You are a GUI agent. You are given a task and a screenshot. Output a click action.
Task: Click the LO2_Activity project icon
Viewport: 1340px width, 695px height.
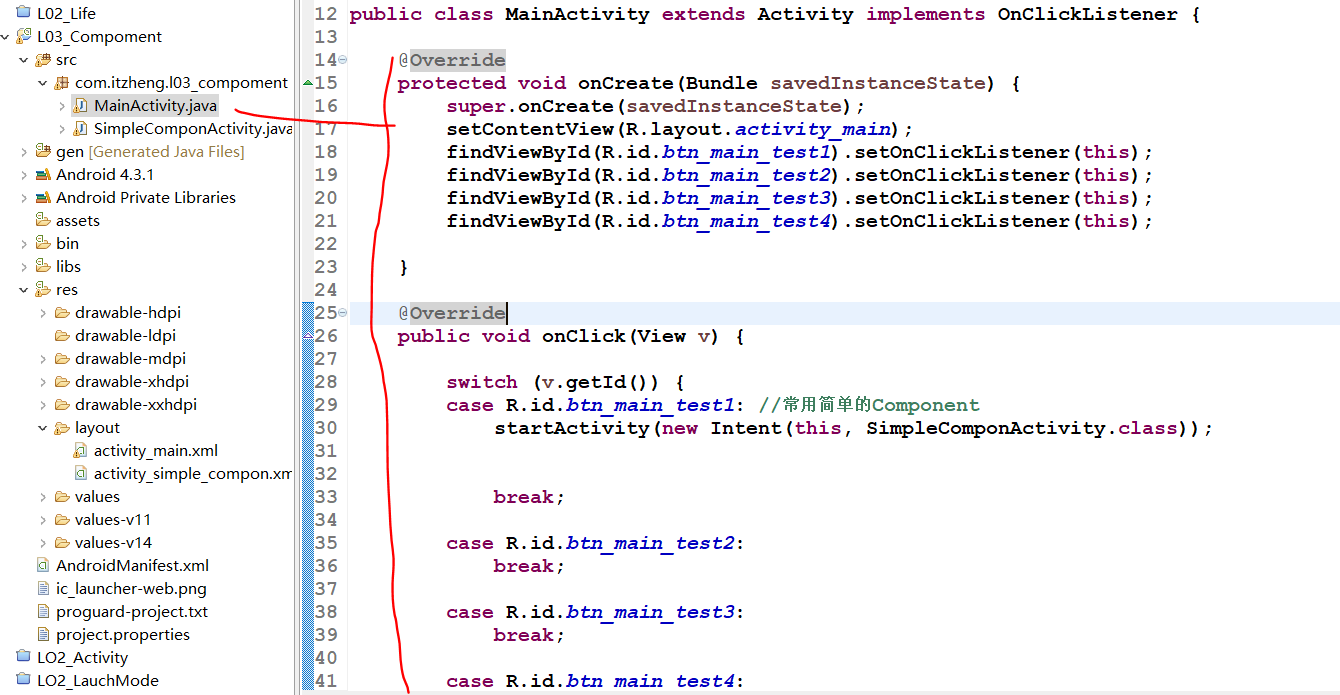click(24, 657)
